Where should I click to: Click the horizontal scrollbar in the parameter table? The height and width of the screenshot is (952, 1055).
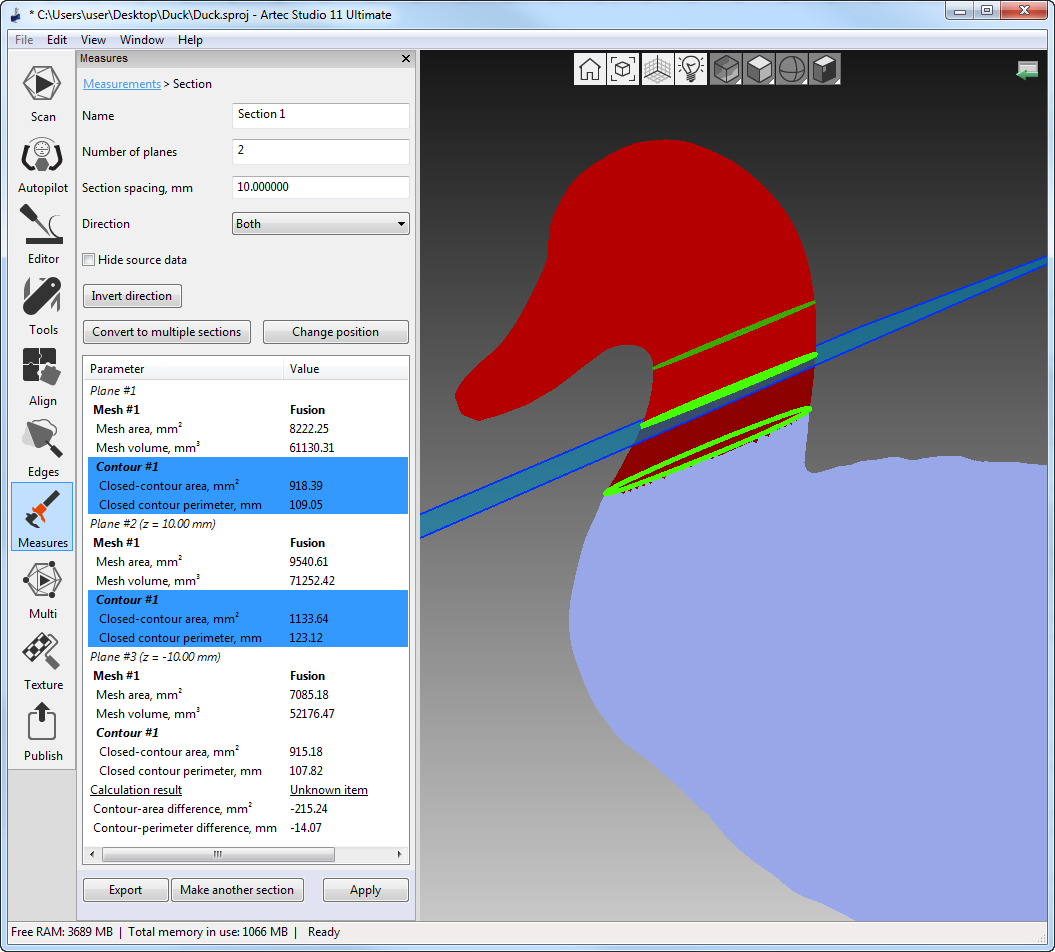[217, 855]
